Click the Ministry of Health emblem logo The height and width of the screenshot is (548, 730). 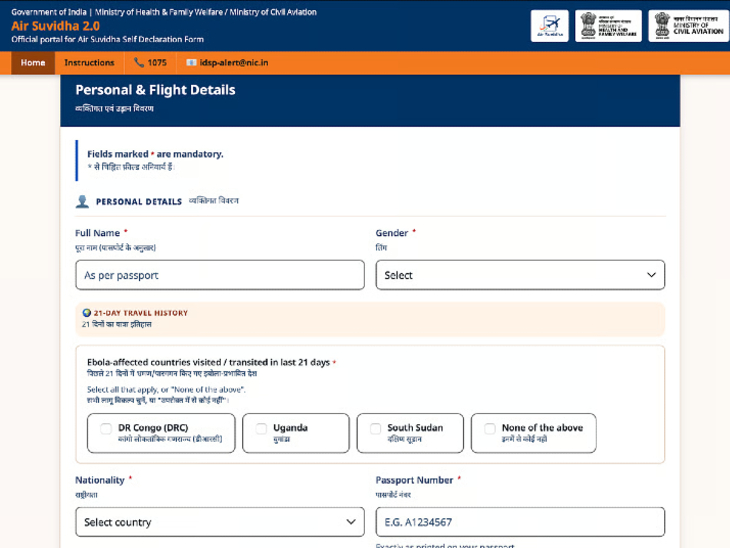(x=608, y=26)
